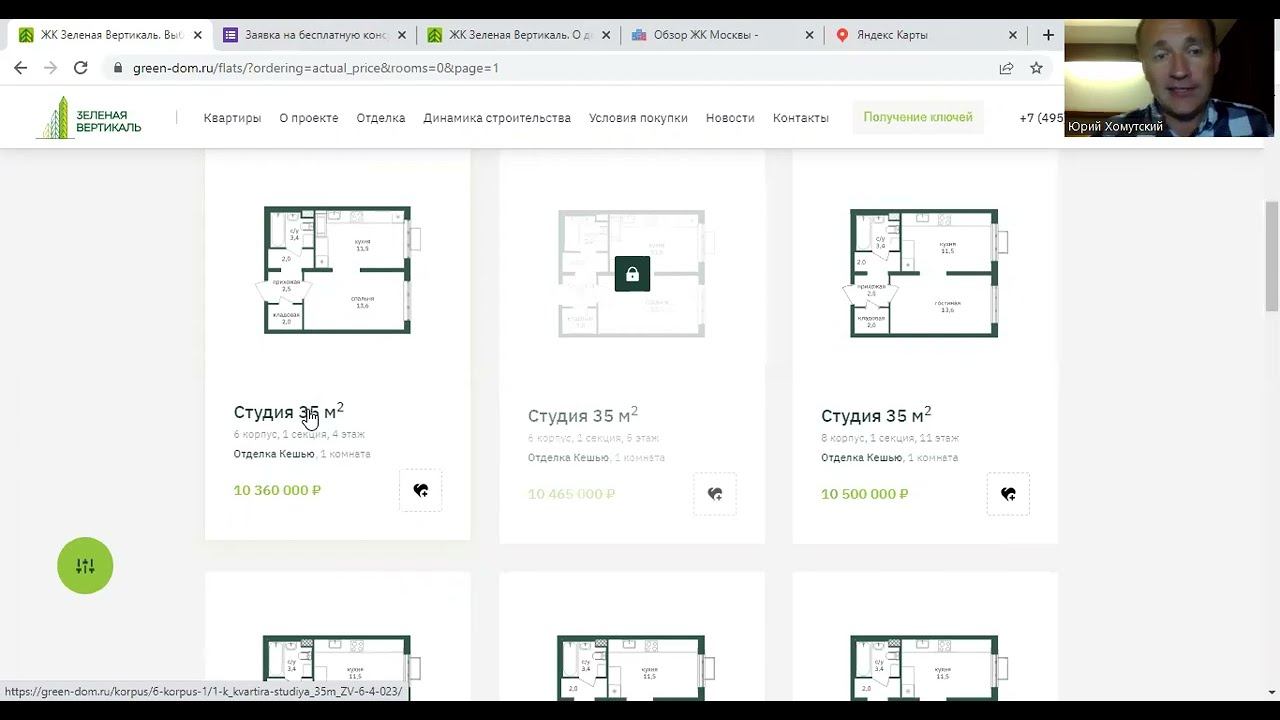Click text '8 корпус, 1 секция, 11 этаж'
This screenshot has width=1280, height=720.
(x=890, y=438)
